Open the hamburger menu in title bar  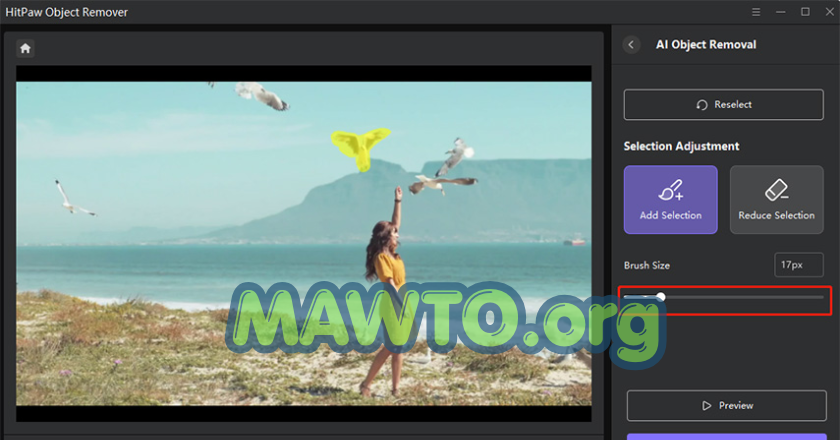[x=756, y=12]
